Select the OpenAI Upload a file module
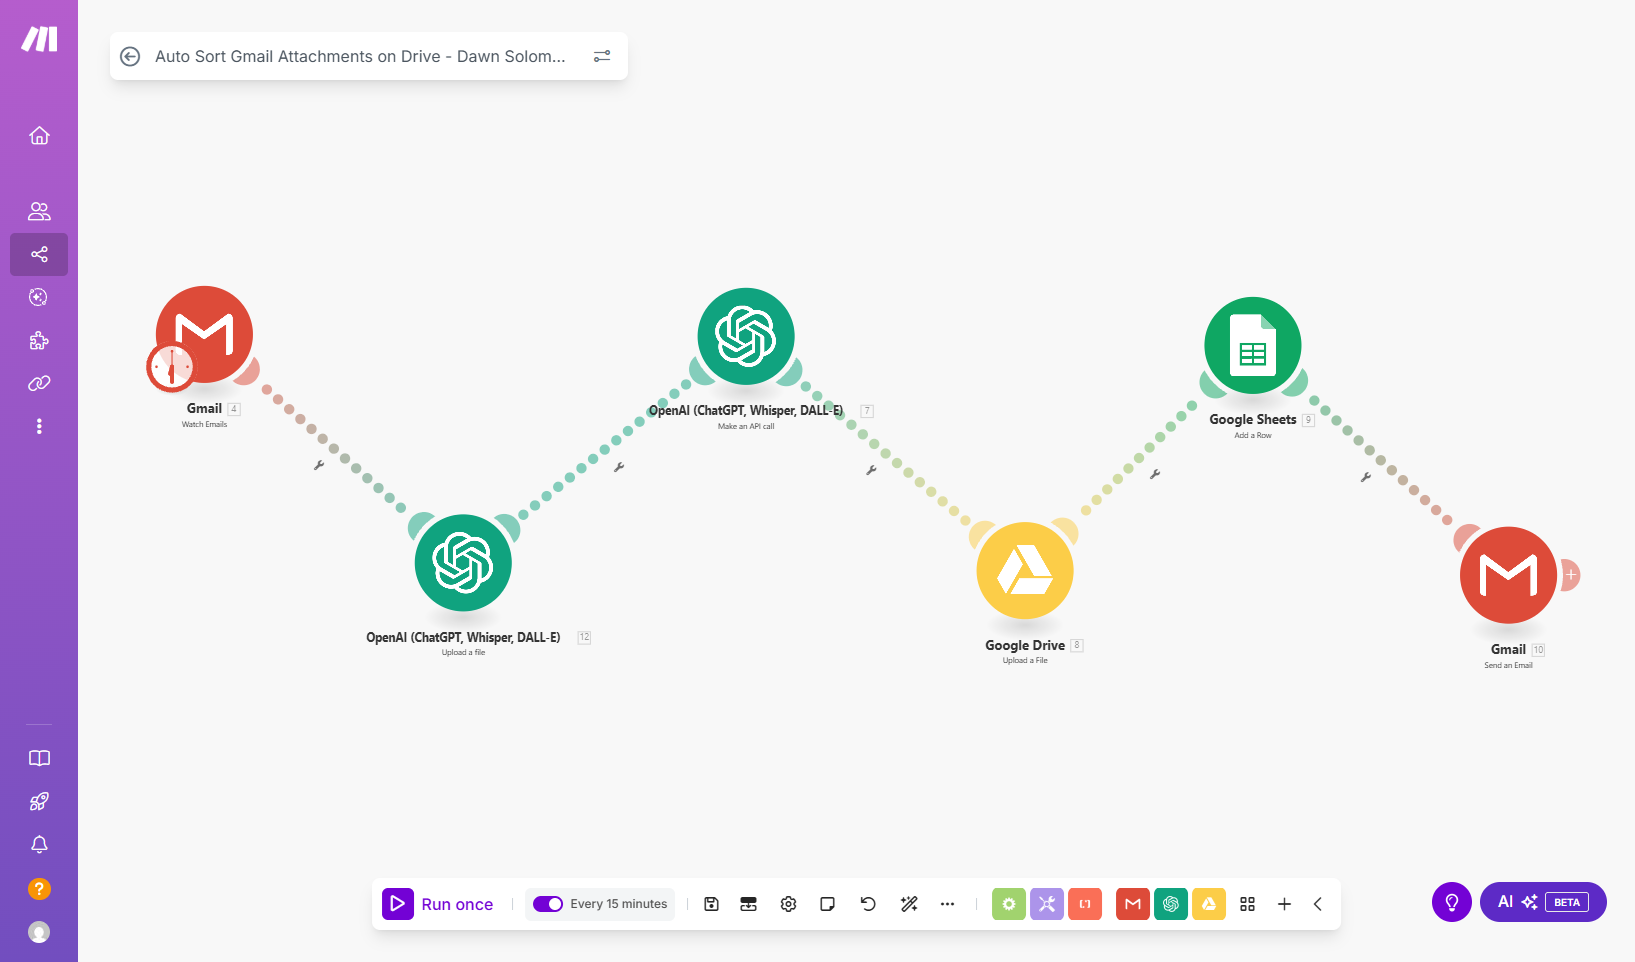Image resolution: width=1635 pixels, height=962 pixels. (x=463, y=563)
